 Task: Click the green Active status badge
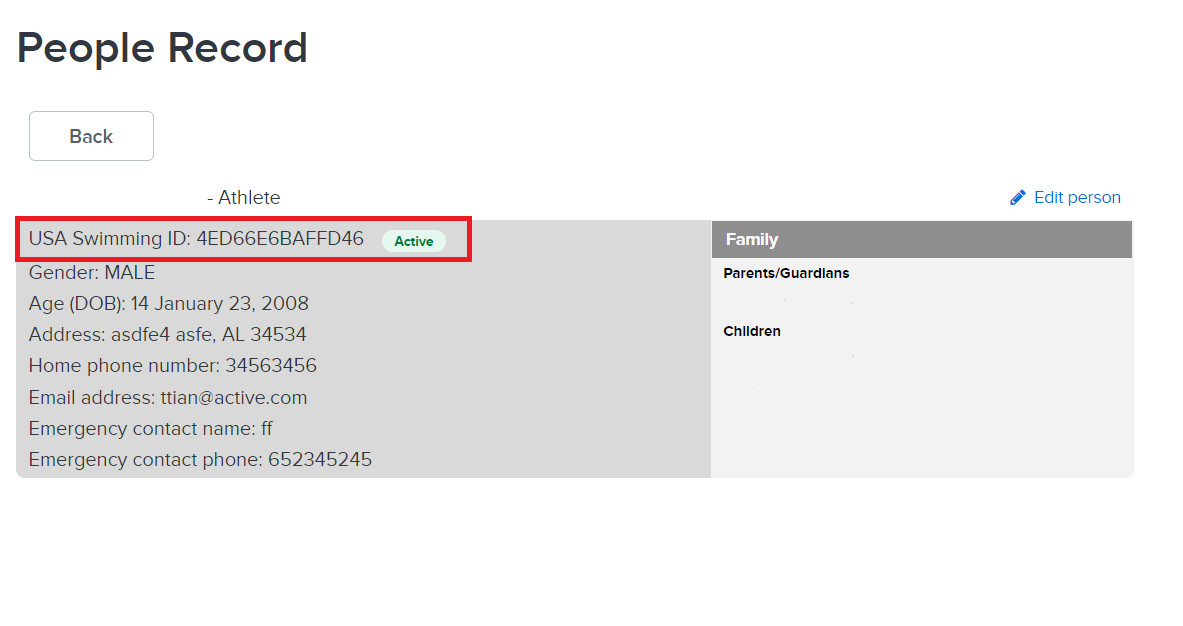tap(413, 241)
